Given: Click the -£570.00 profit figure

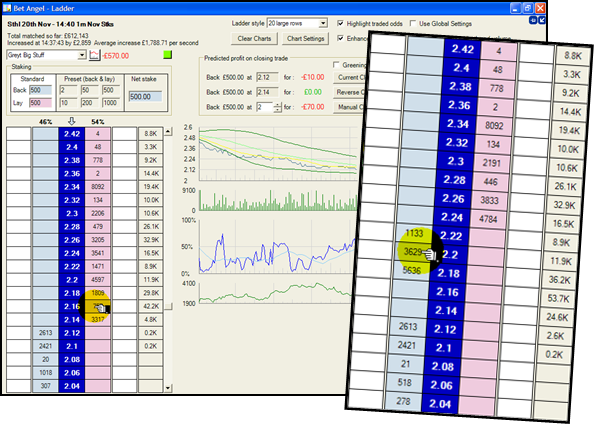Looking at the screenshot, I should point(116,56).
